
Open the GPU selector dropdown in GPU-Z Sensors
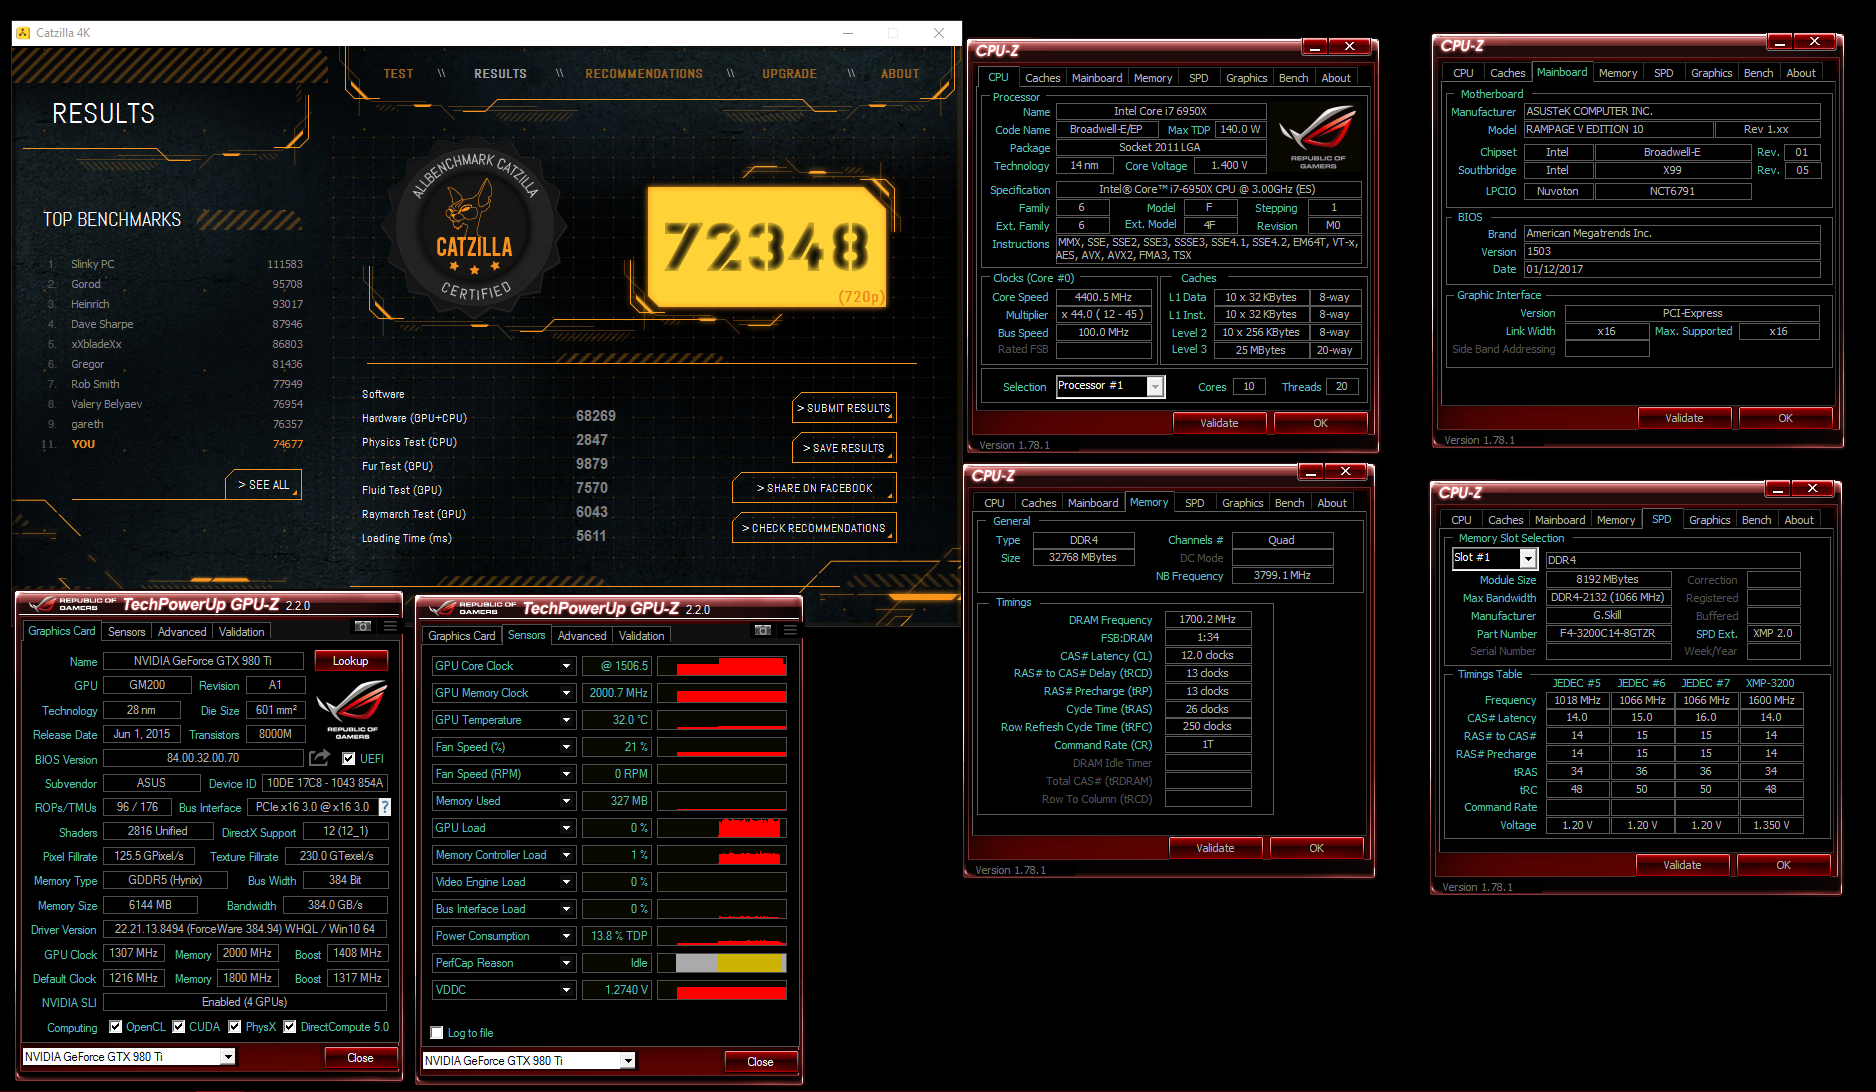[x=628, y=1061]
